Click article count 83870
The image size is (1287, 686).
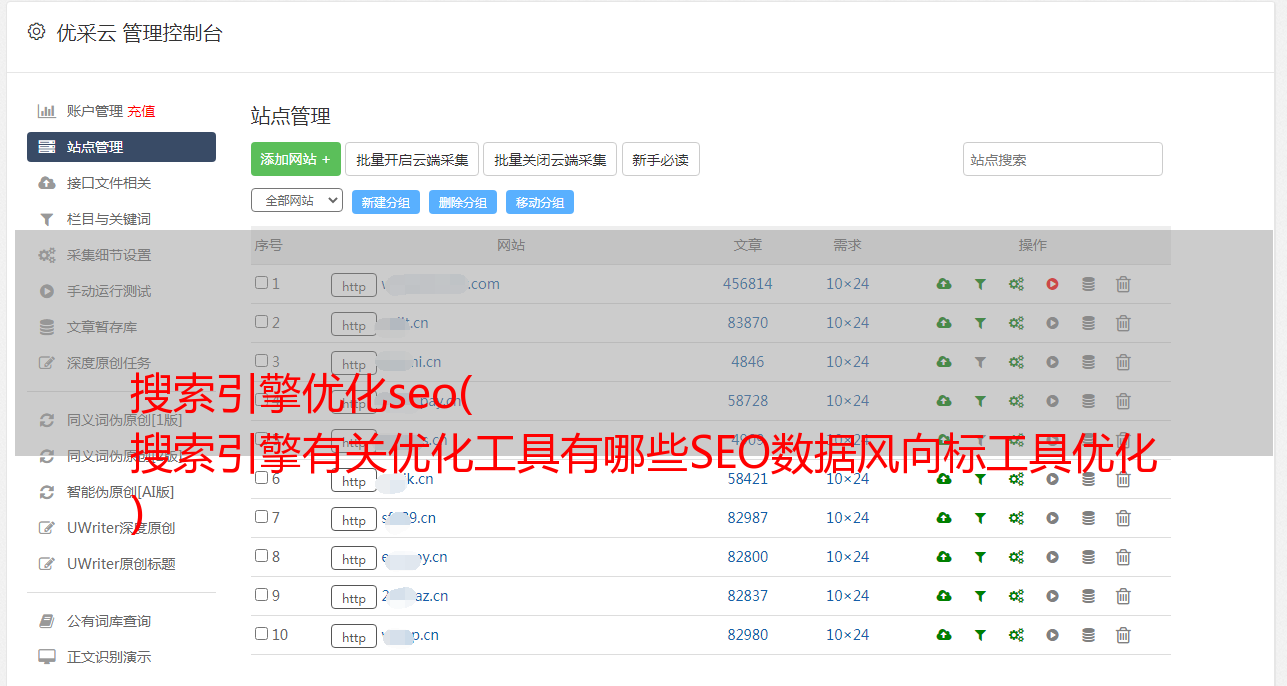(x=748, y=323)
